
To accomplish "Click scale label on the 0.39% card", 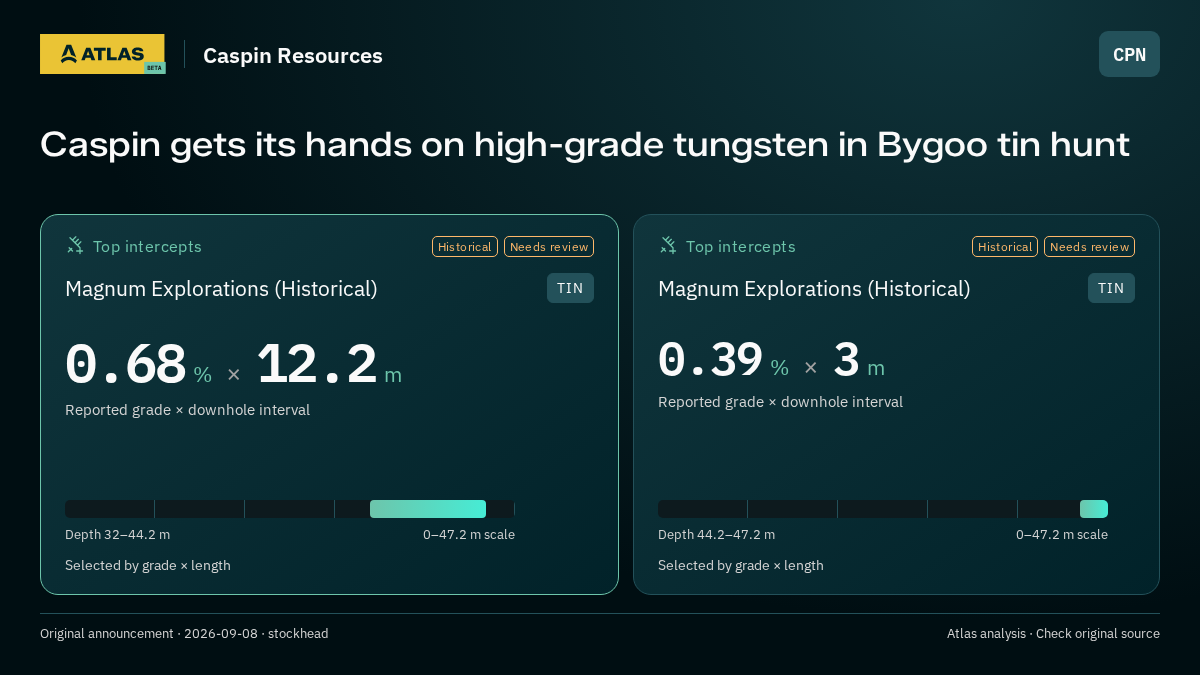I will 1062,535.
